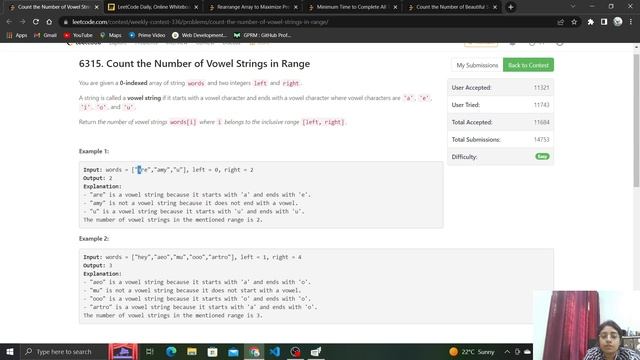Open the GPRM GitHub Prof bookmark
This screenshot has height=360, width=640.
pyautogui.click(x=262, y=35)
